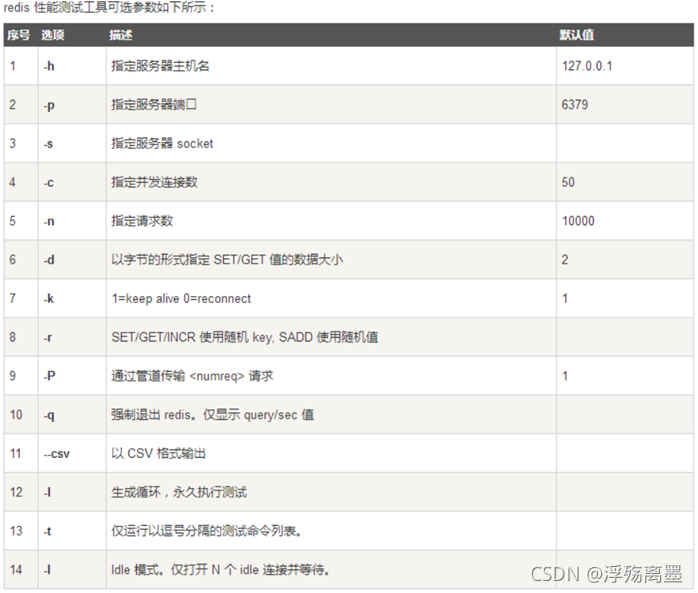698x593 pixels.
Task: Click 'SET/GET/INCR 使用随机 key' description
Action: click(192, 337)
